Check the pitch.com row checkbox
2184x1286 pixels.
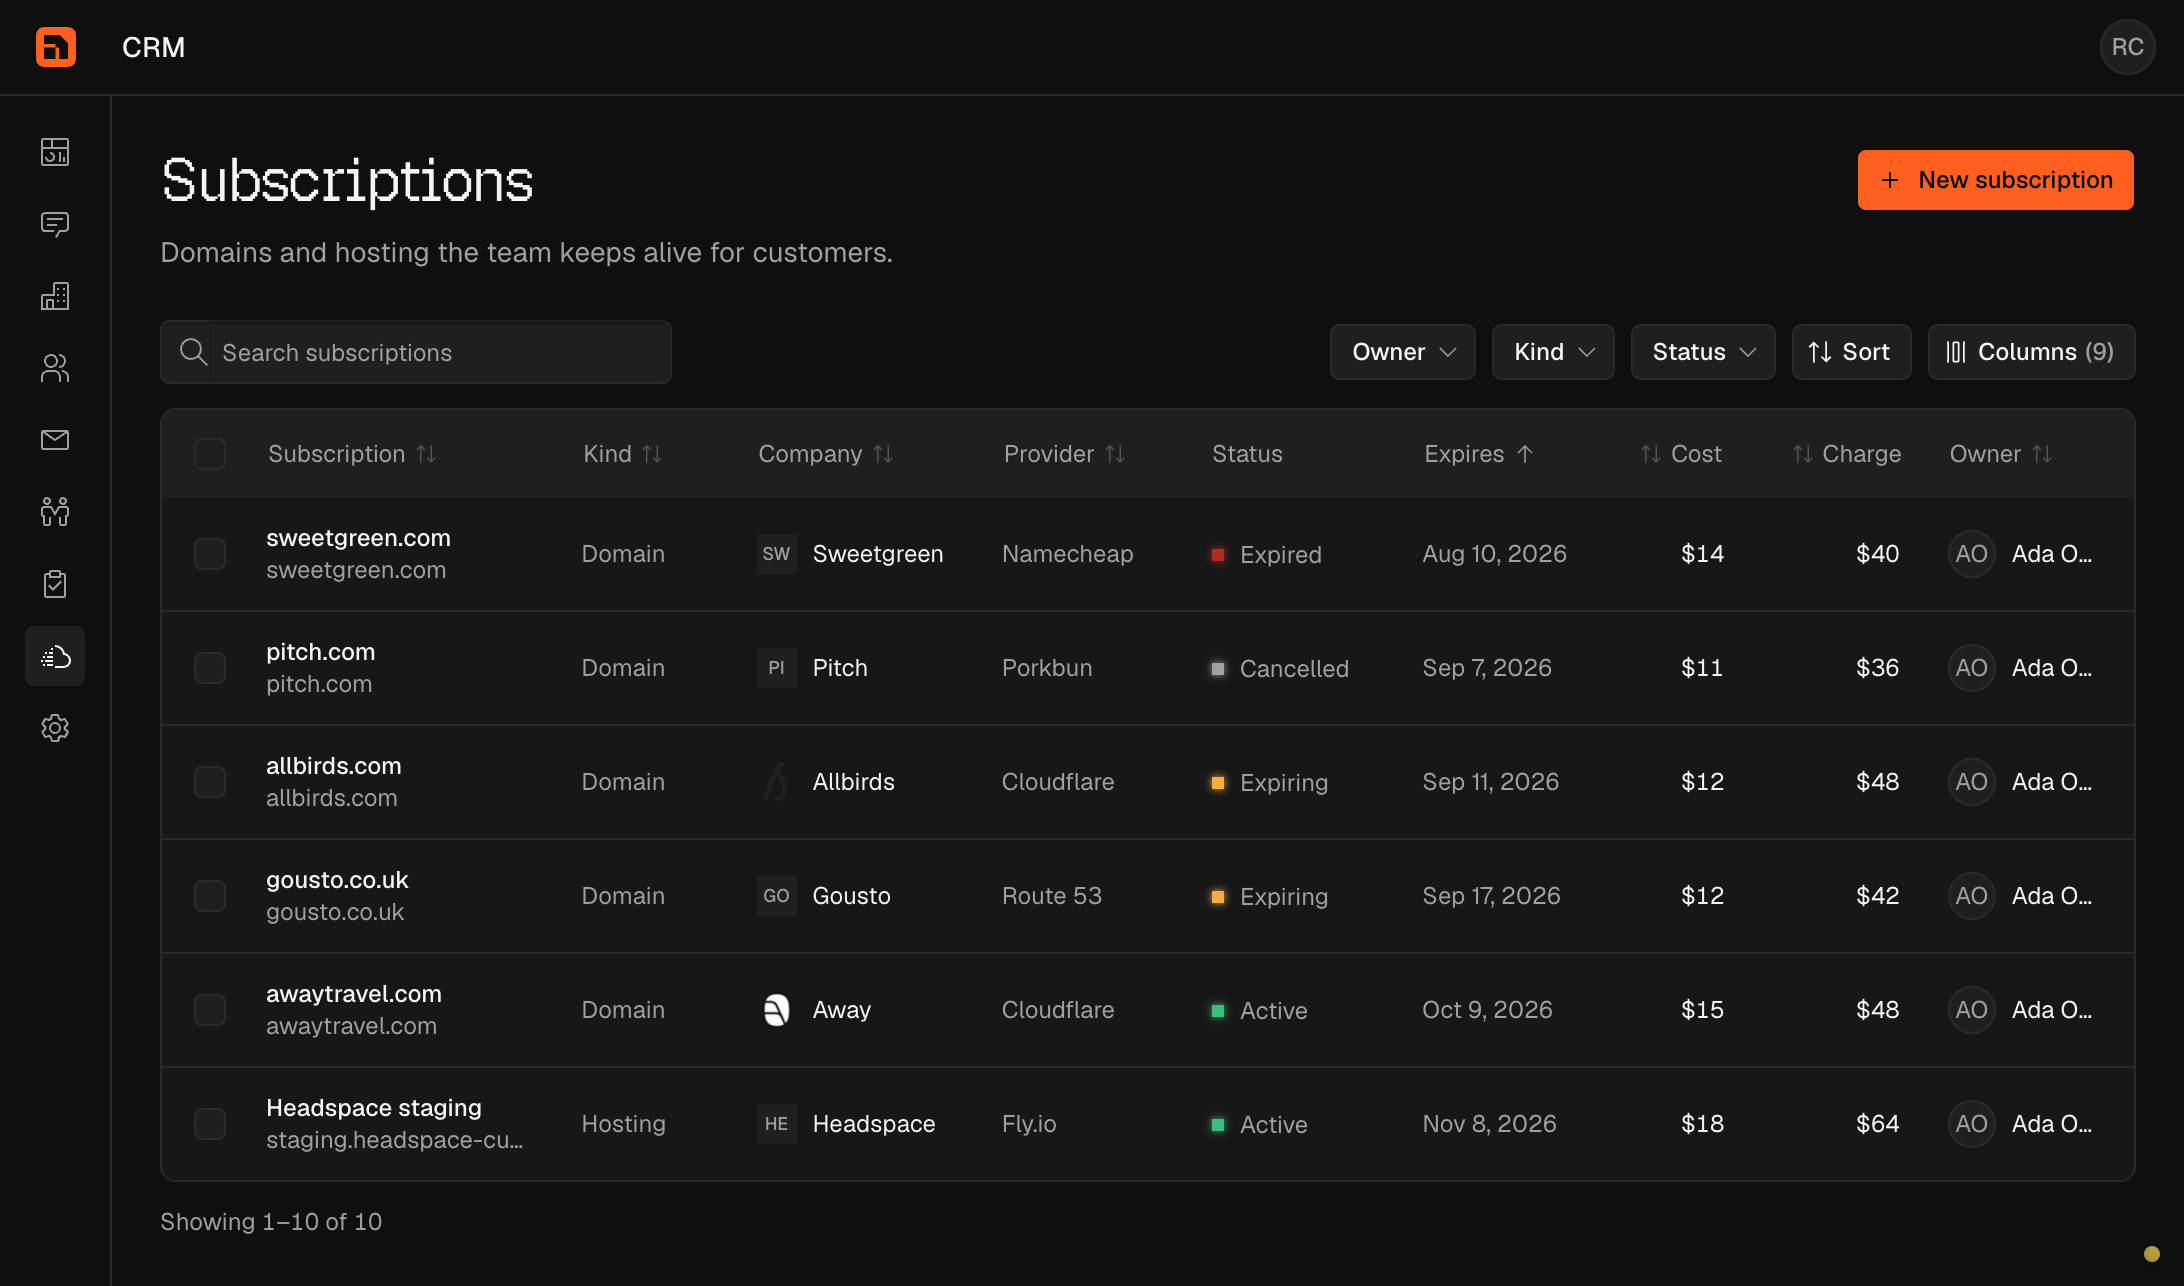click(x=210, y=668)
